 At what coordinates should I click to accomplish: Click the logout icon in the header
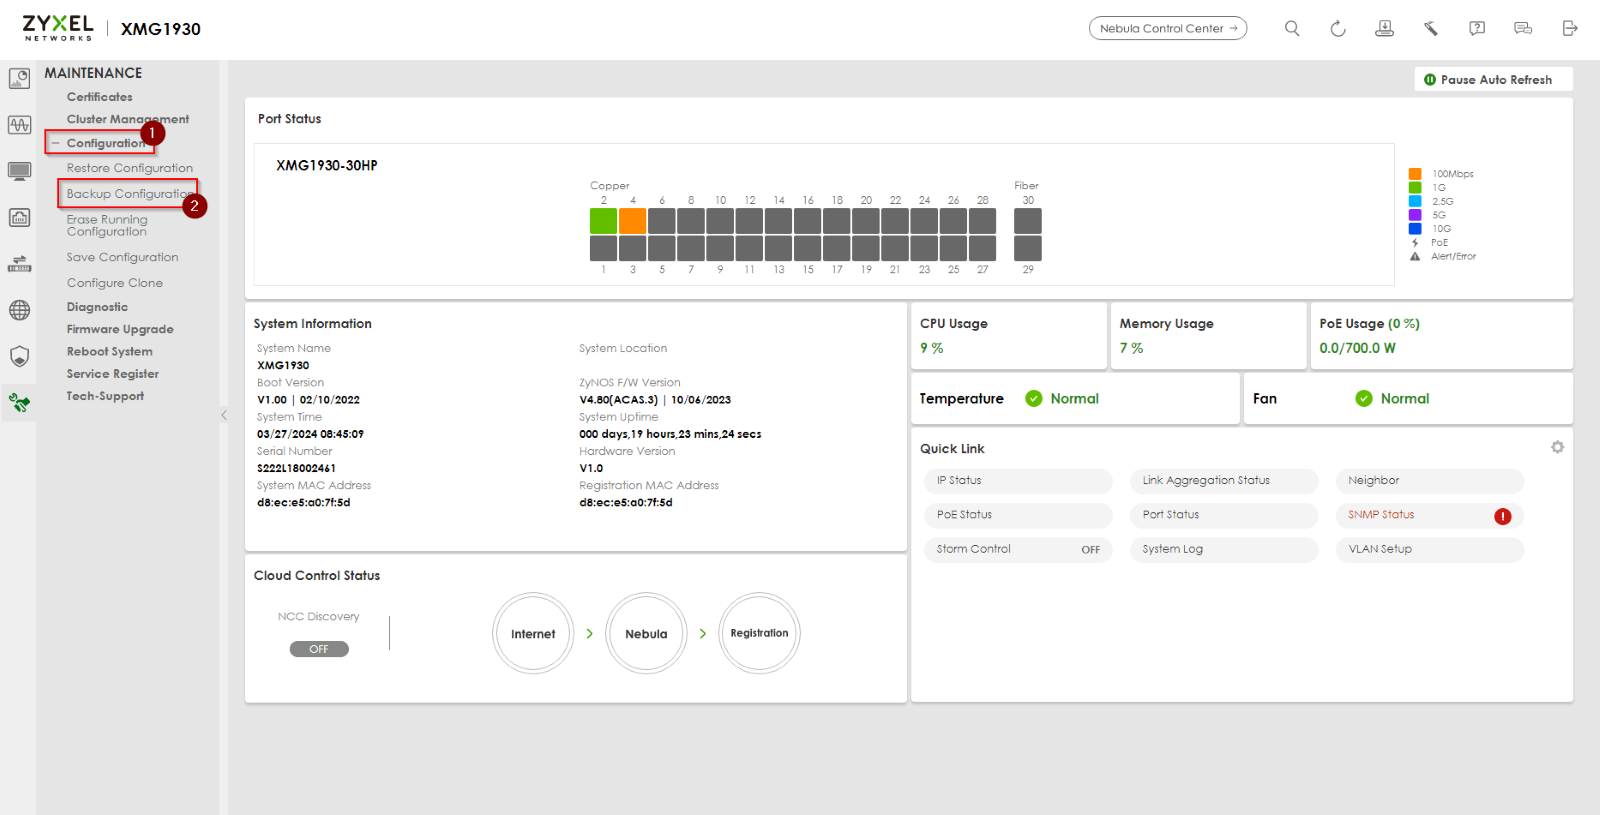(x=1569, y=29)
